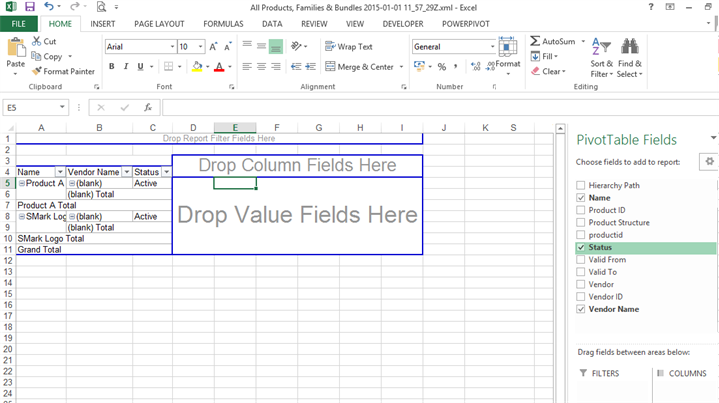This screenshot has width=719, height=403.
Task: Apply bottom vertical alignment
Action: (276, 46)
